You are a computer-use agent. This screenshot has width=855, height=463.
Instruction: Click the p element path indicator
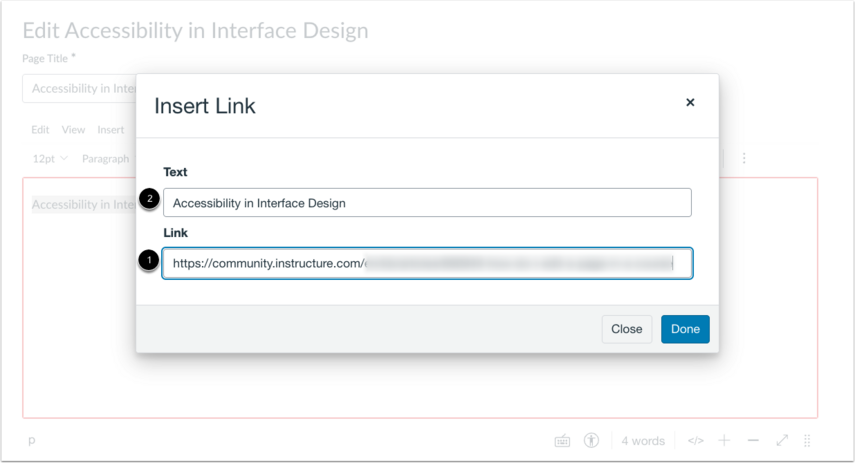[32, 441]
